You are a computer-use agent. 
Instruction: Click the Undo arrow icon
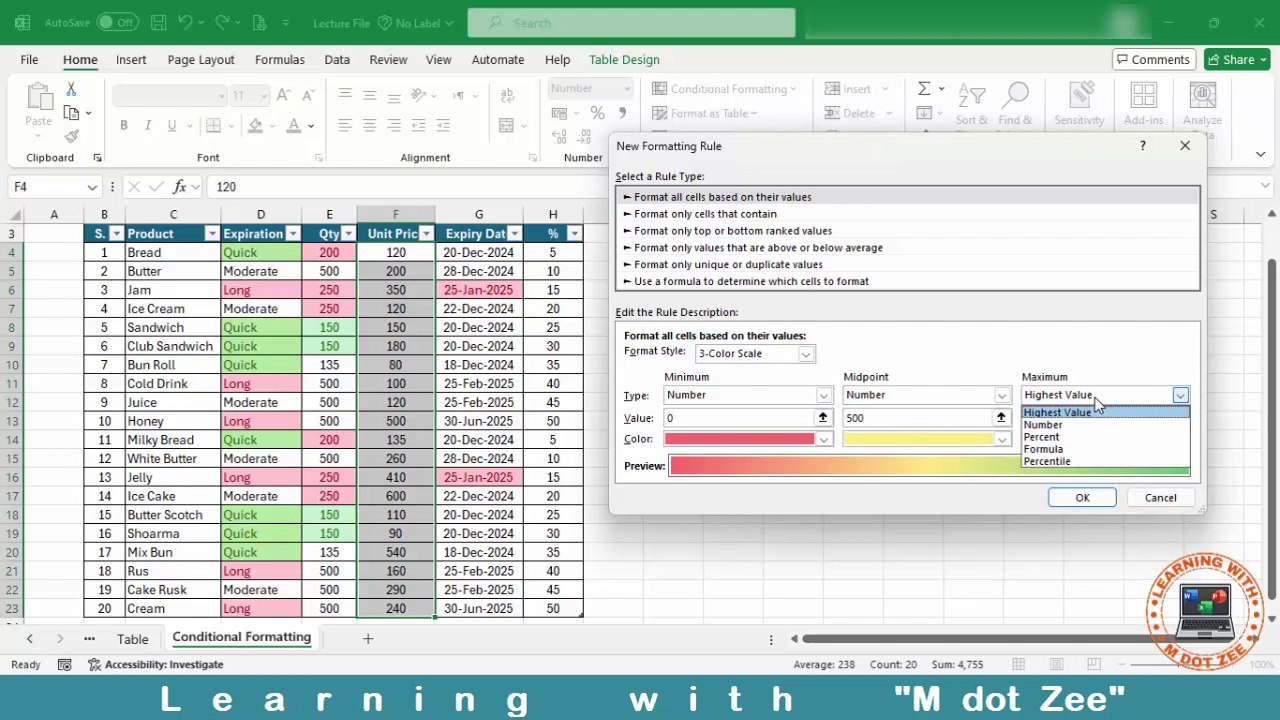[x=185, y=22]
